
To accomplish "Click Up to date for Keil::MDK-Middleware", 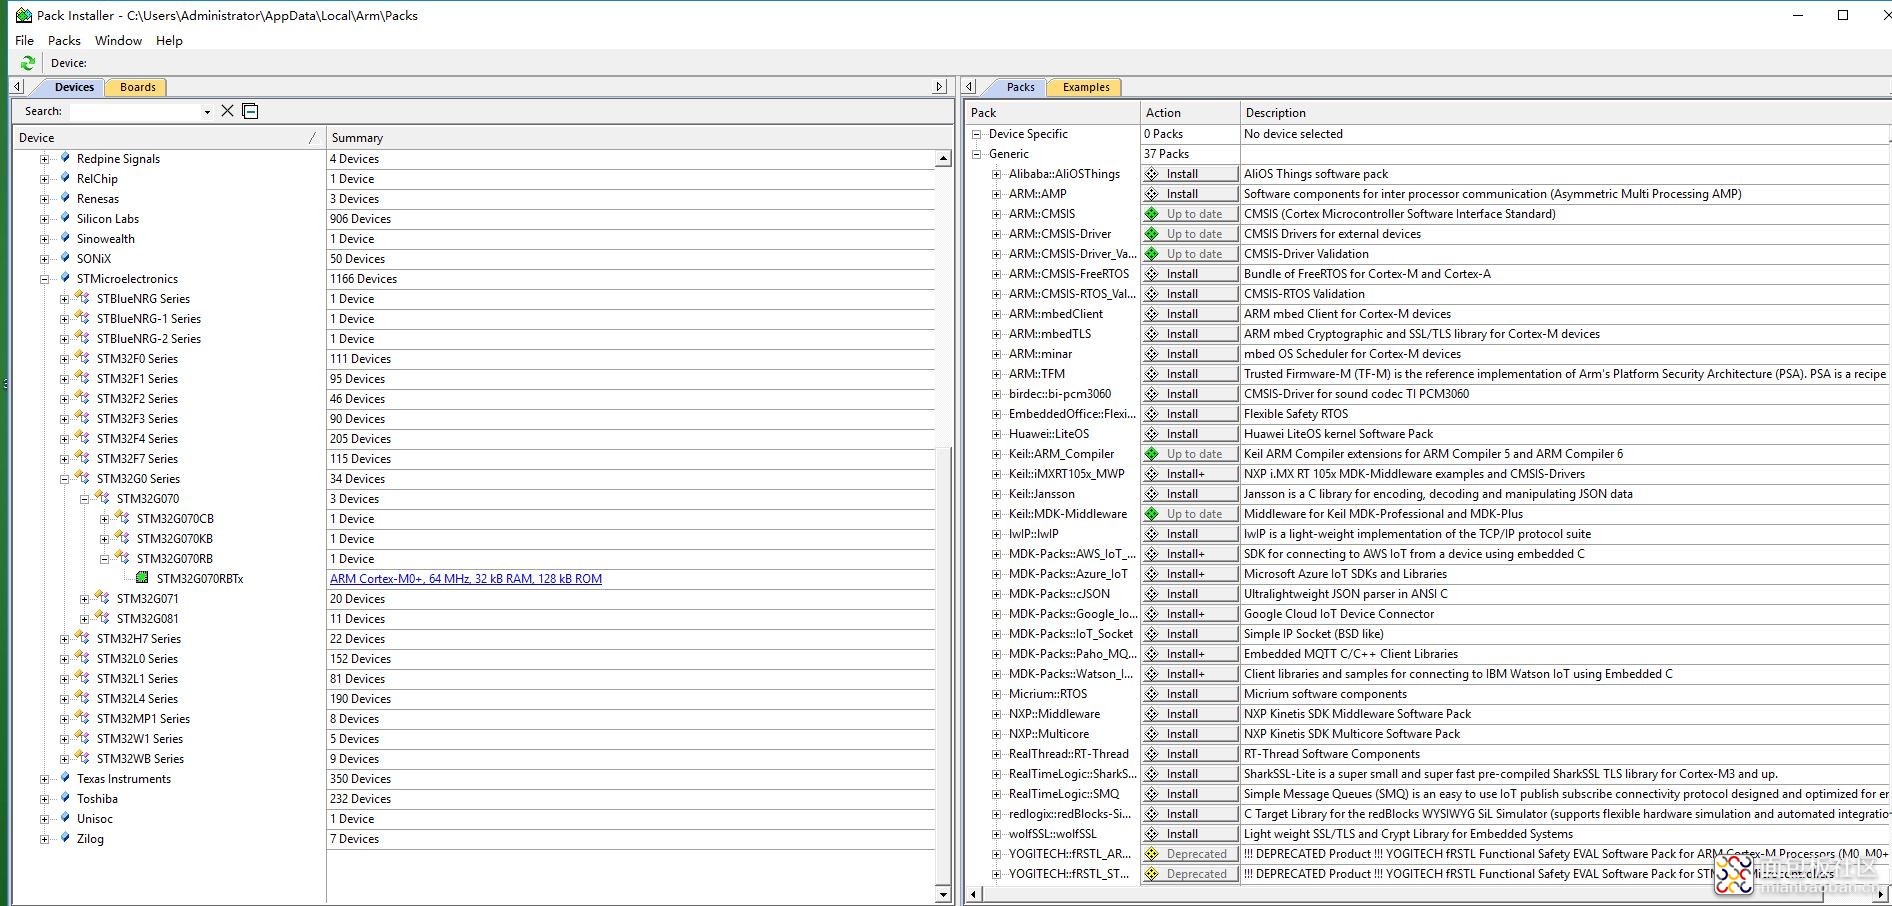I will [1189, 514].
